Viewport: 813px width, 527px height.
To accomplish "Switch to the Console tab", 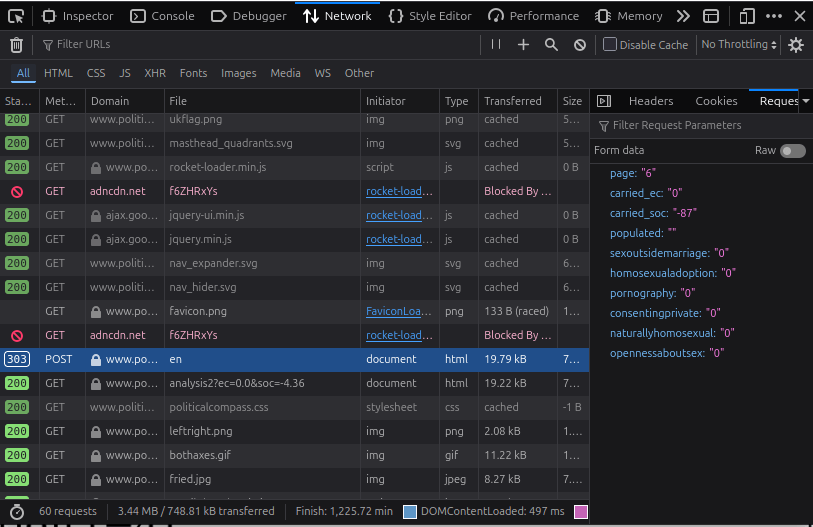I will coord(163,16).
